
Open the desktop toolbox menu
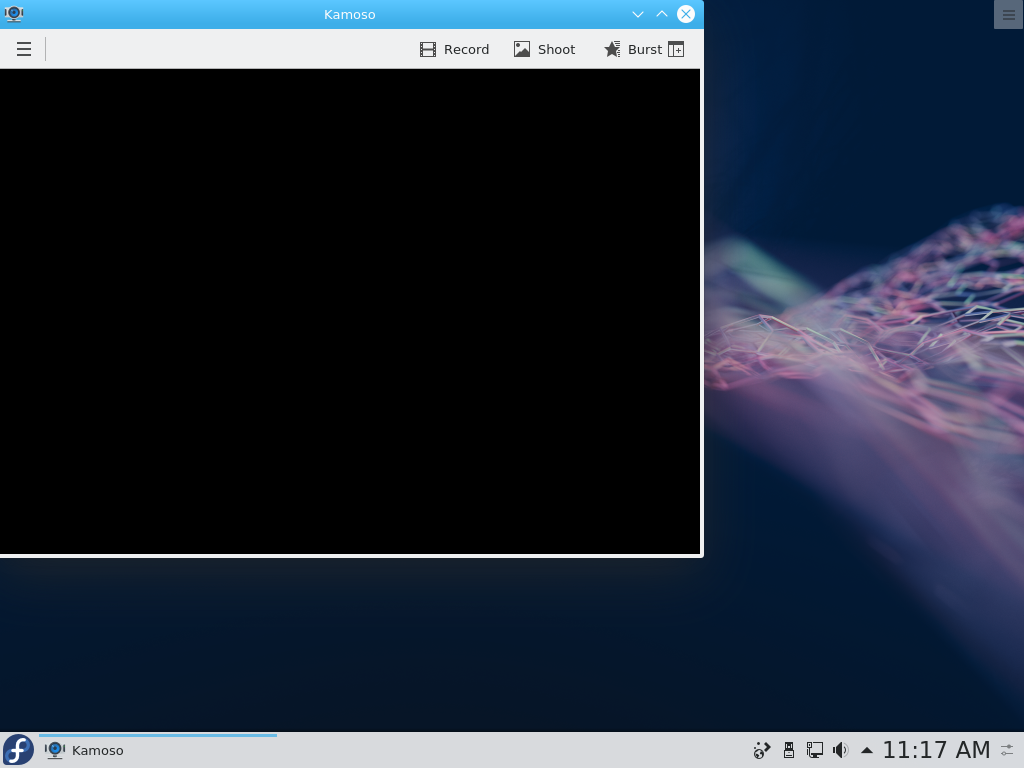tap(1009, 14)
